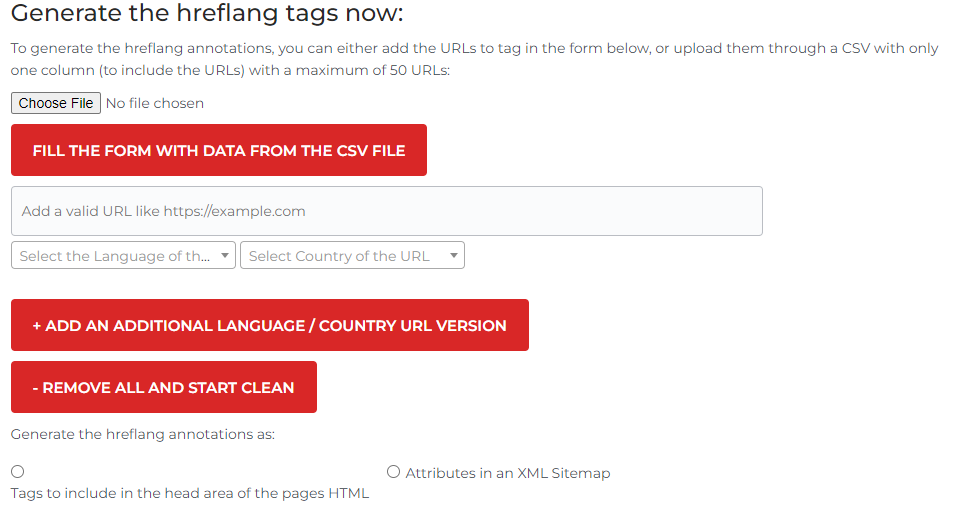Image resolution: width=960 pixels, height=507 pixels.
Task: Click 'Tags to include in the head area' label
Action: [x=190, y=493]
